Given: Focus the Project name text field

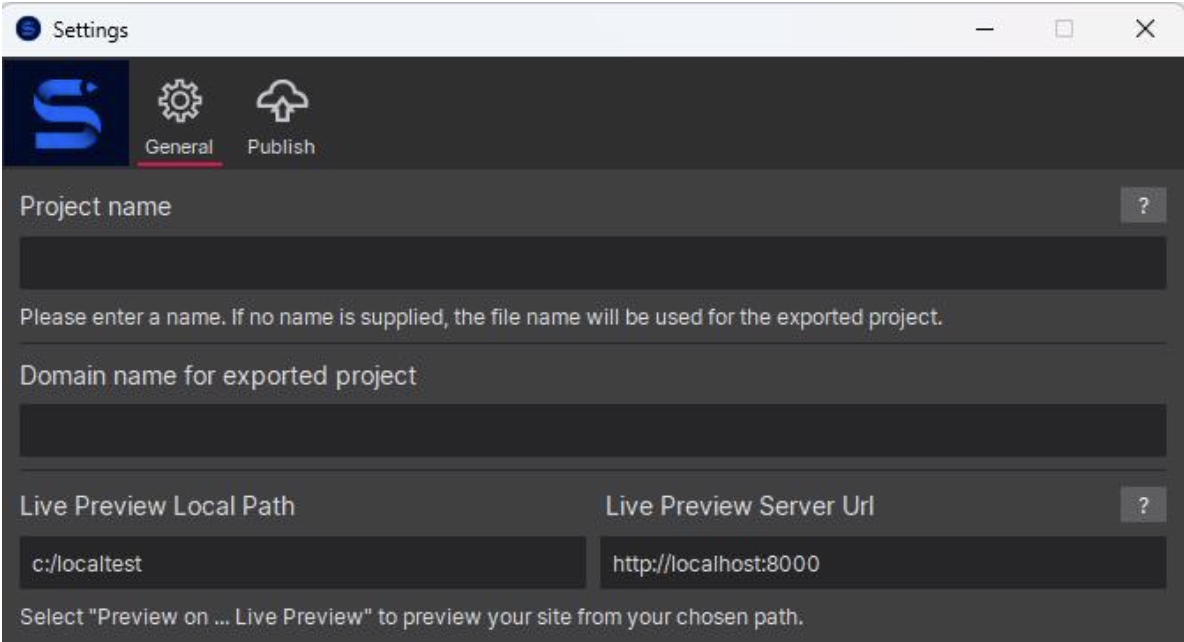Looking at the screenshot, I should 592,263.
